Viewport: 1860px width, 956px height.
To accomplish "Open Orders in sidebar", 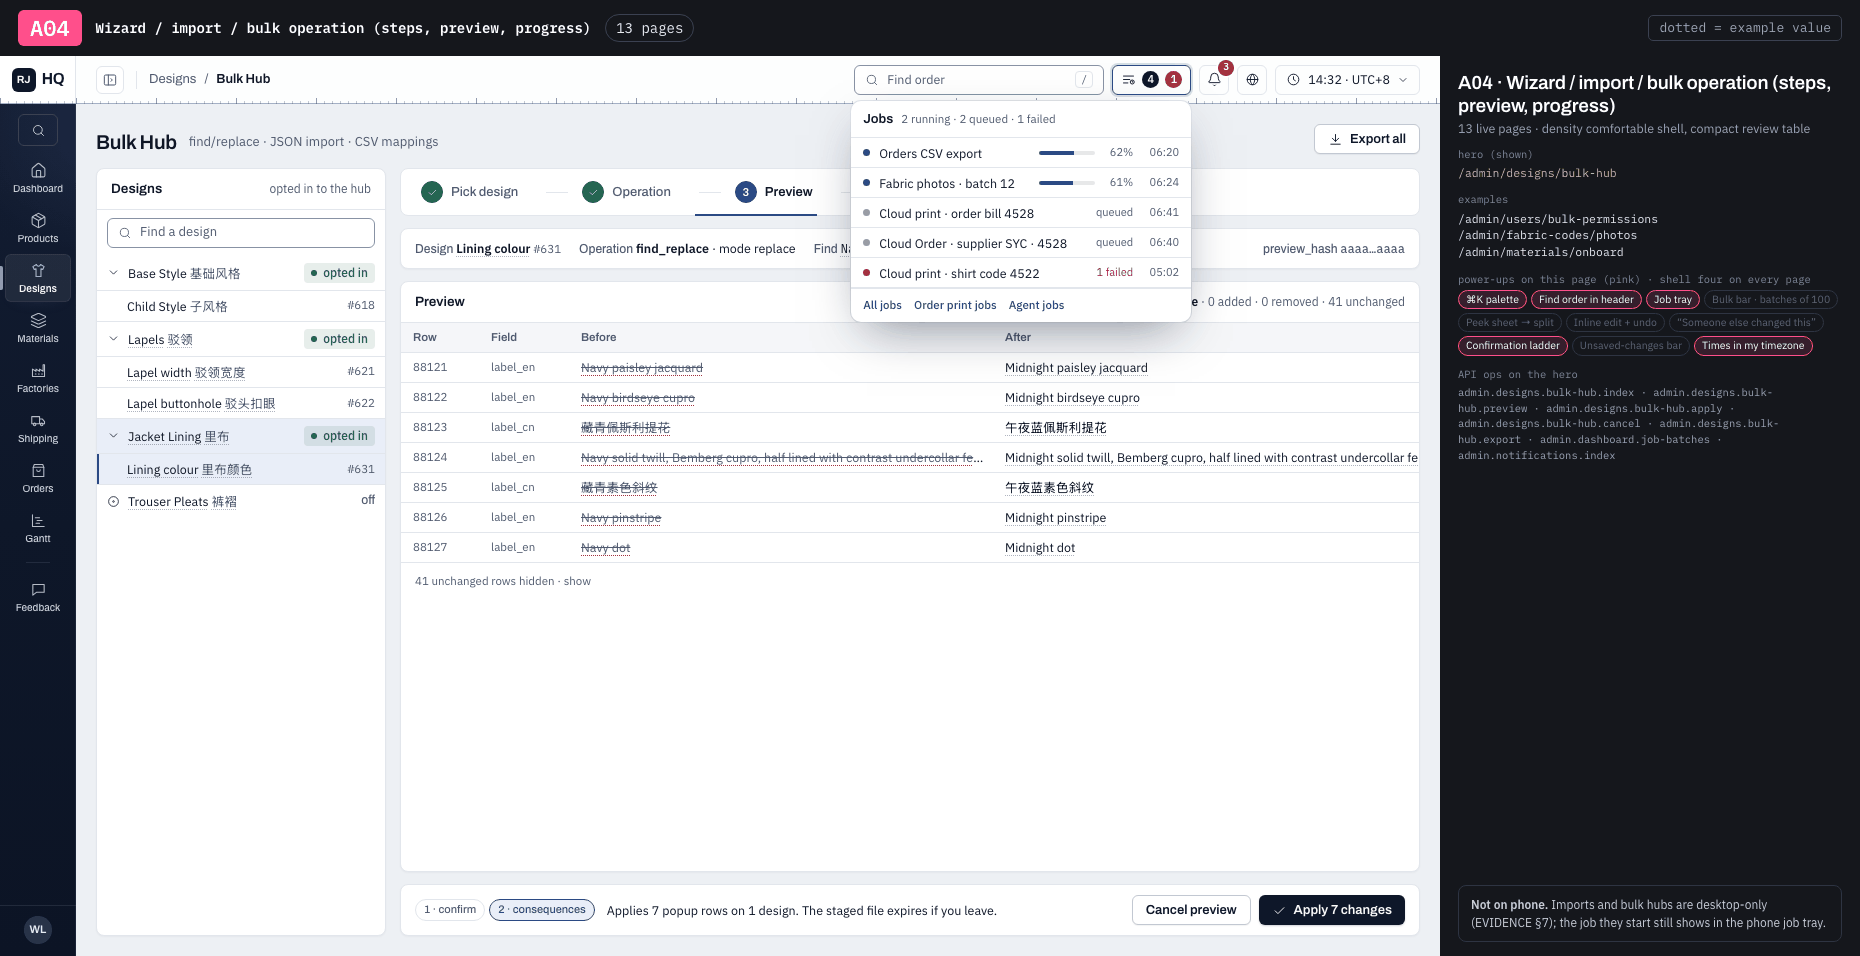I will point(38,478).
